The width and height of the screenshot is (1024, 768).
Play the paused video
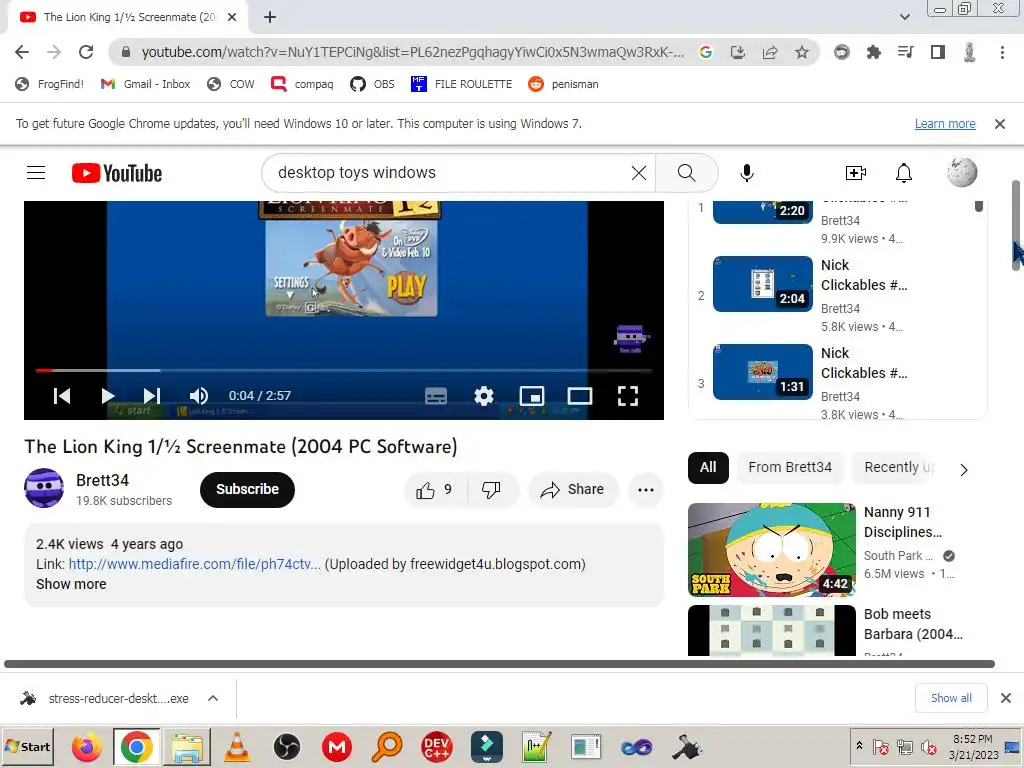(108, 396)
